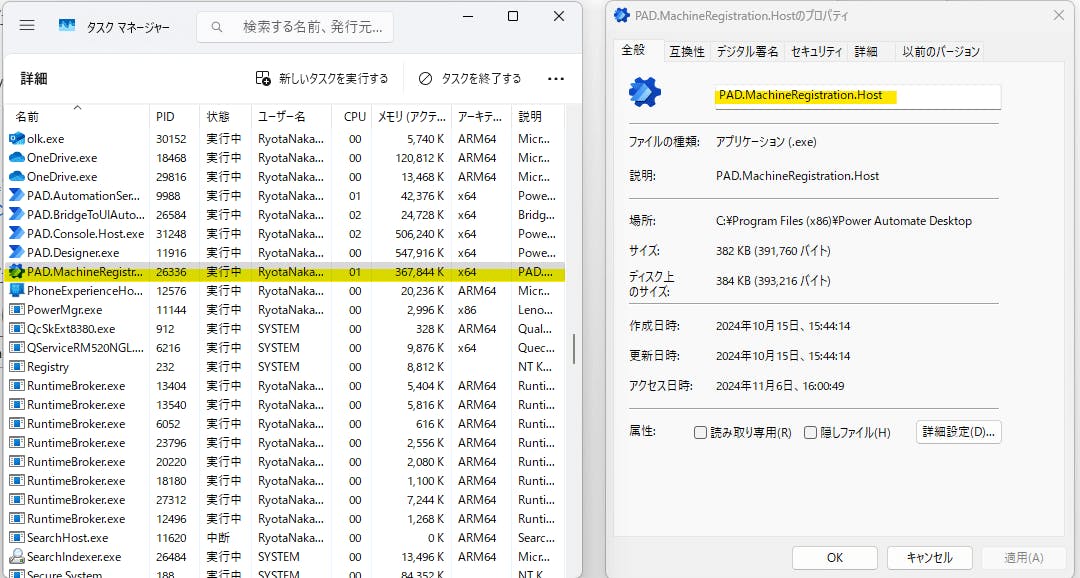Click the RuntimeBroker.exe icon with PID 6052
Viewport: 1080px width, 578px height.
[17, 424]
